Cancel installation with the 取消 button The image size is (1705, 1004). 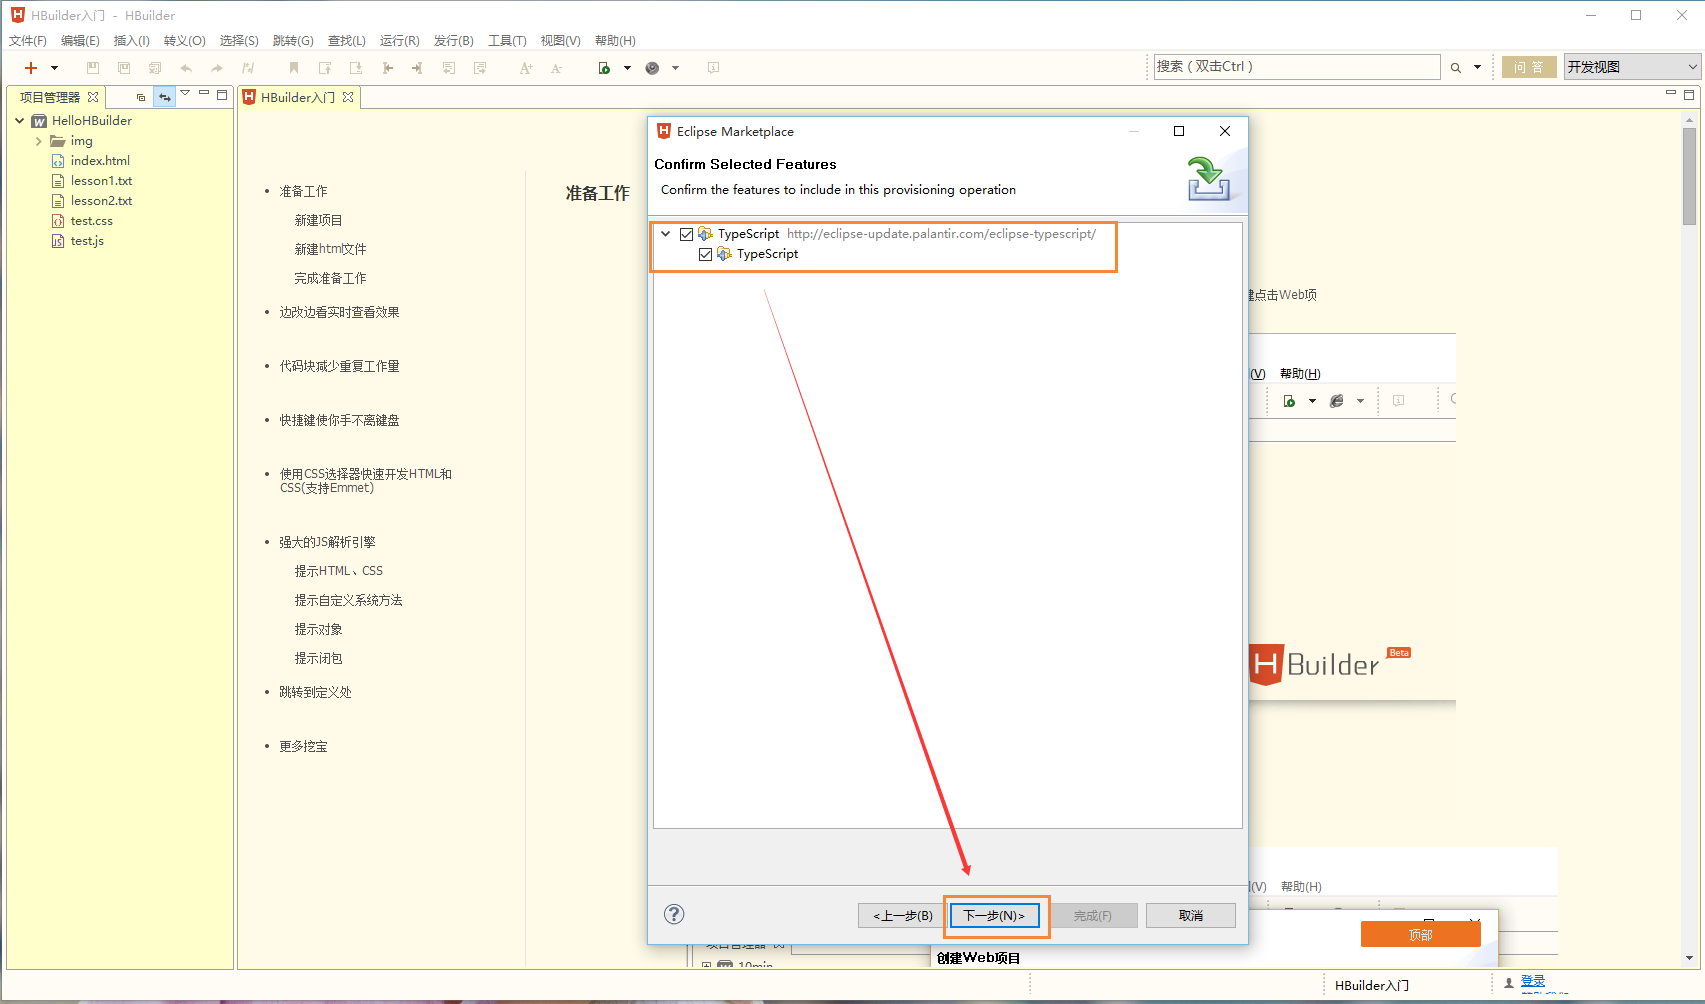tap(1190, 915)
